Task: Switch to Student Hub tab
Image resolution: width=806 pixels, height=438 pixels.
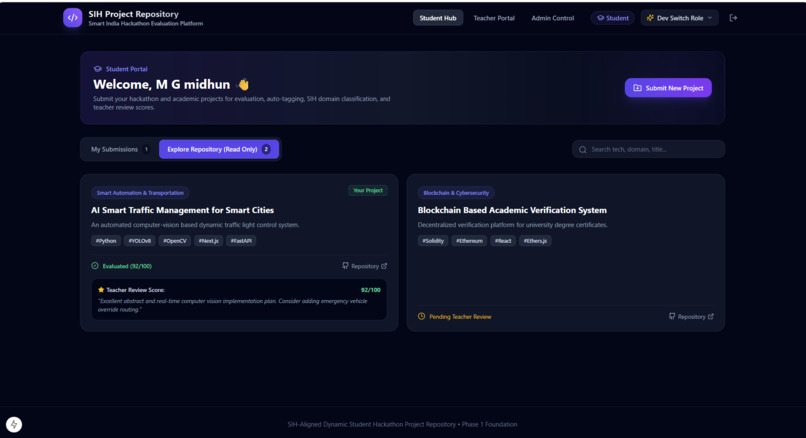Action: click(438, 18)
